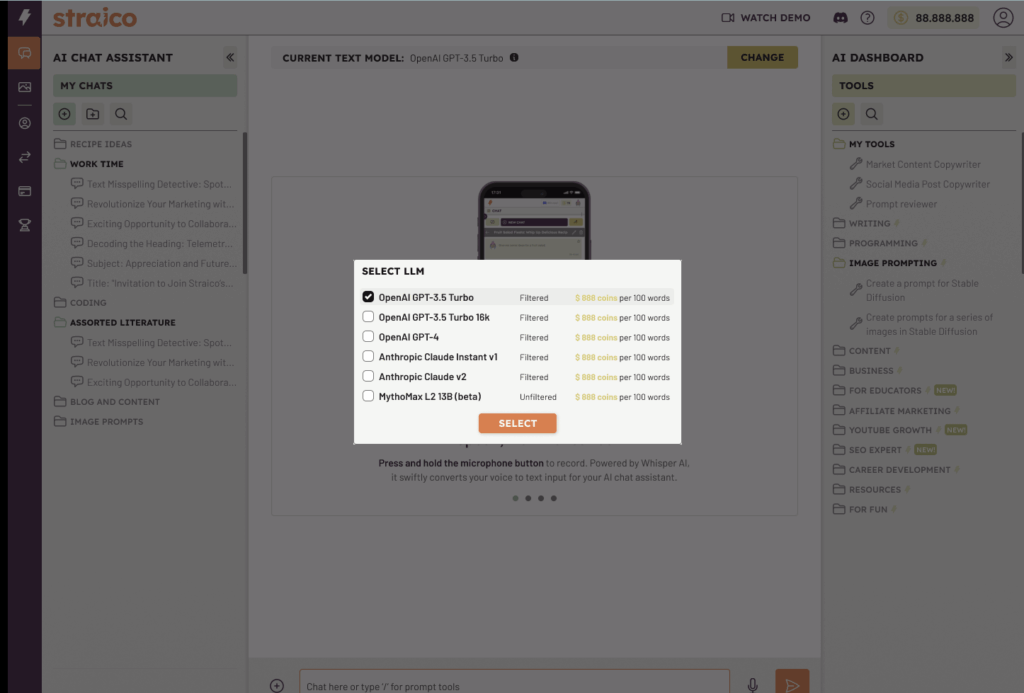Open the Market Content Copywriter tool
This screenshot has width=1024, height=693.
pos(915,164)
